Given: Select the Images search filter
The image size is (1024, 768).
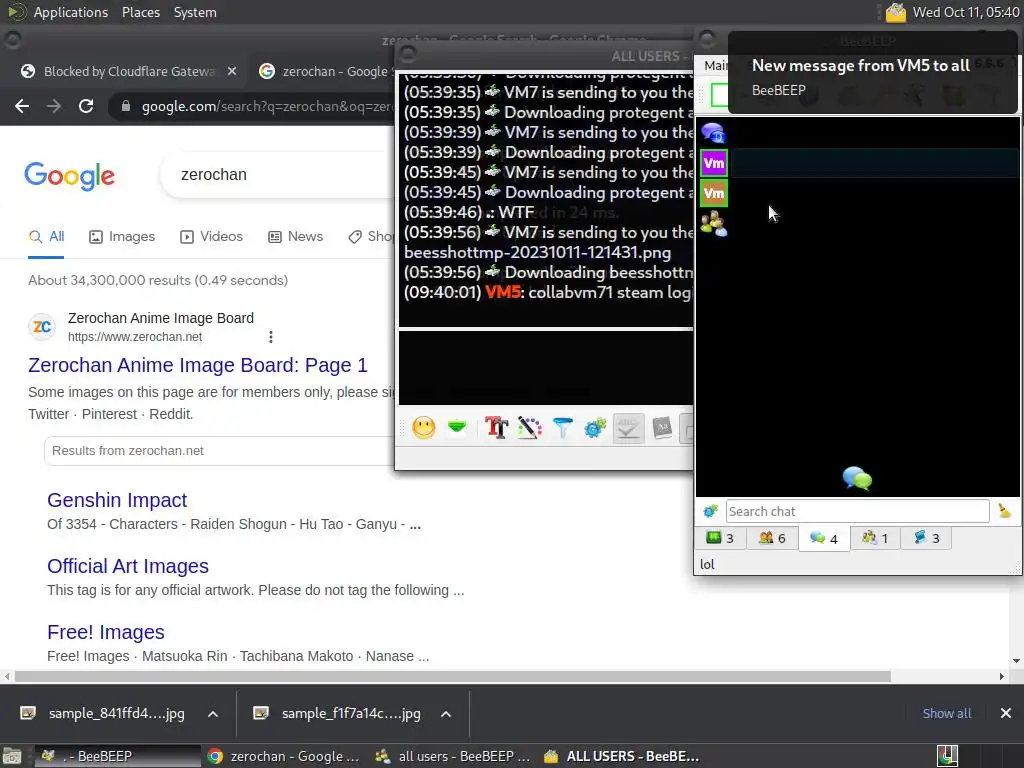Looking at the screenshot, I should (122, 236).
